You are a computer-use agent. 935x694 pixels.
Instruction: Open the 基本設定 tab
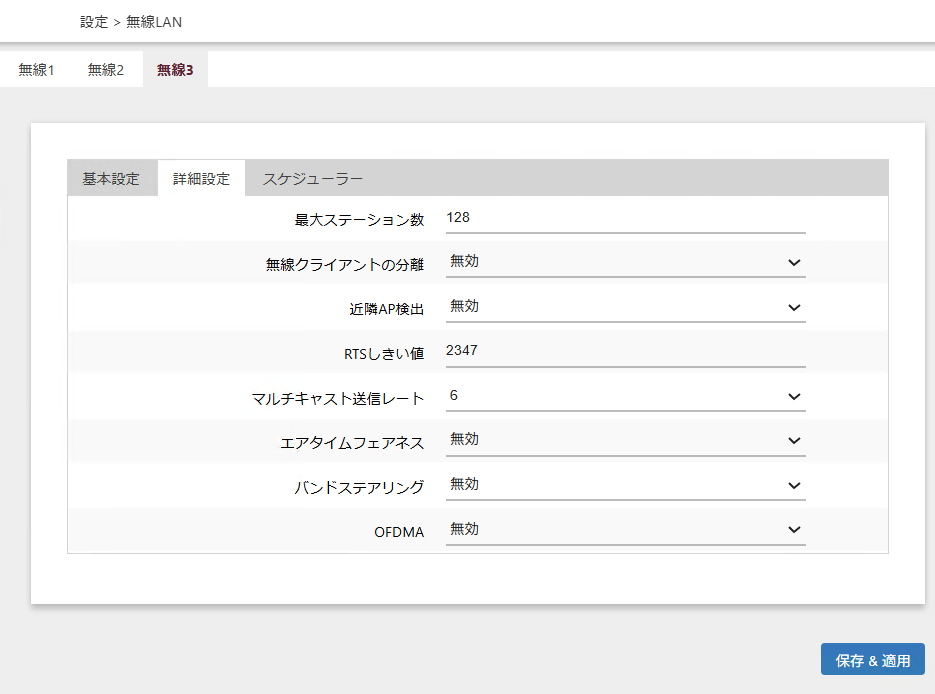tap(111, 179)
